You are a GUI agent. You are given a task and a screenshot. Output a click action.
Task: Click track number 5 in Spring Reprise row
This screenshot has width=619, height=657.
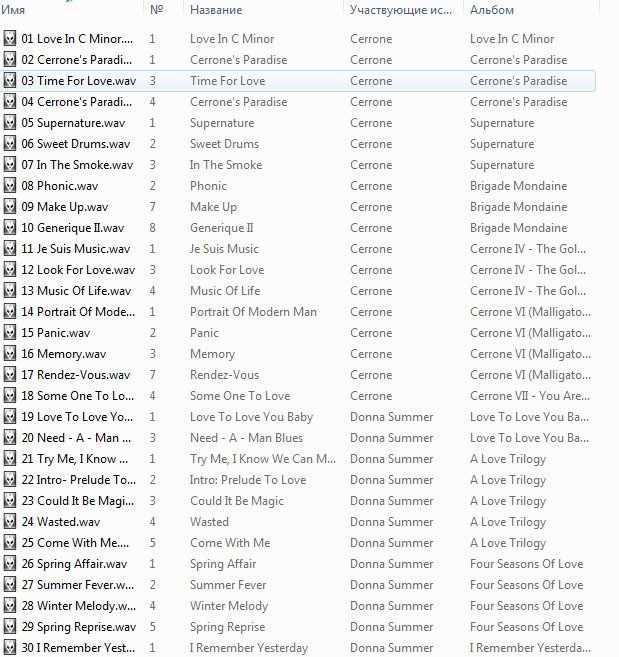[153, 626]
